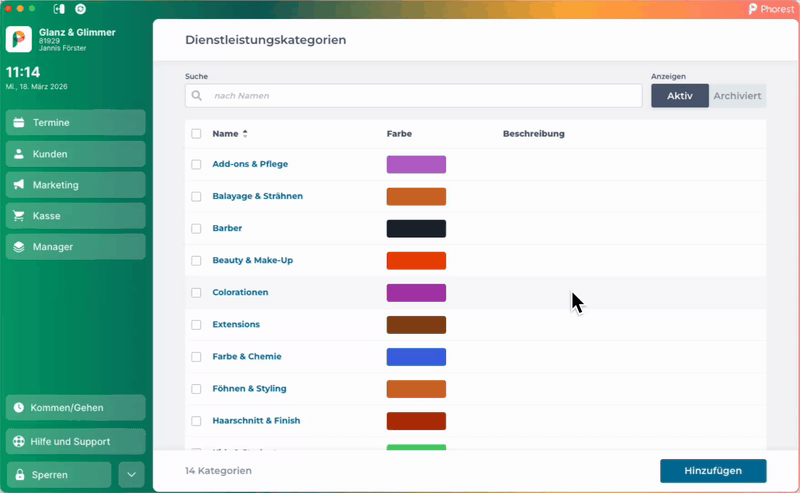The width and height of the screenshot is (800, 493).
Task: Click the clock icon next to Kommen/Gehen
Action: 19,408
